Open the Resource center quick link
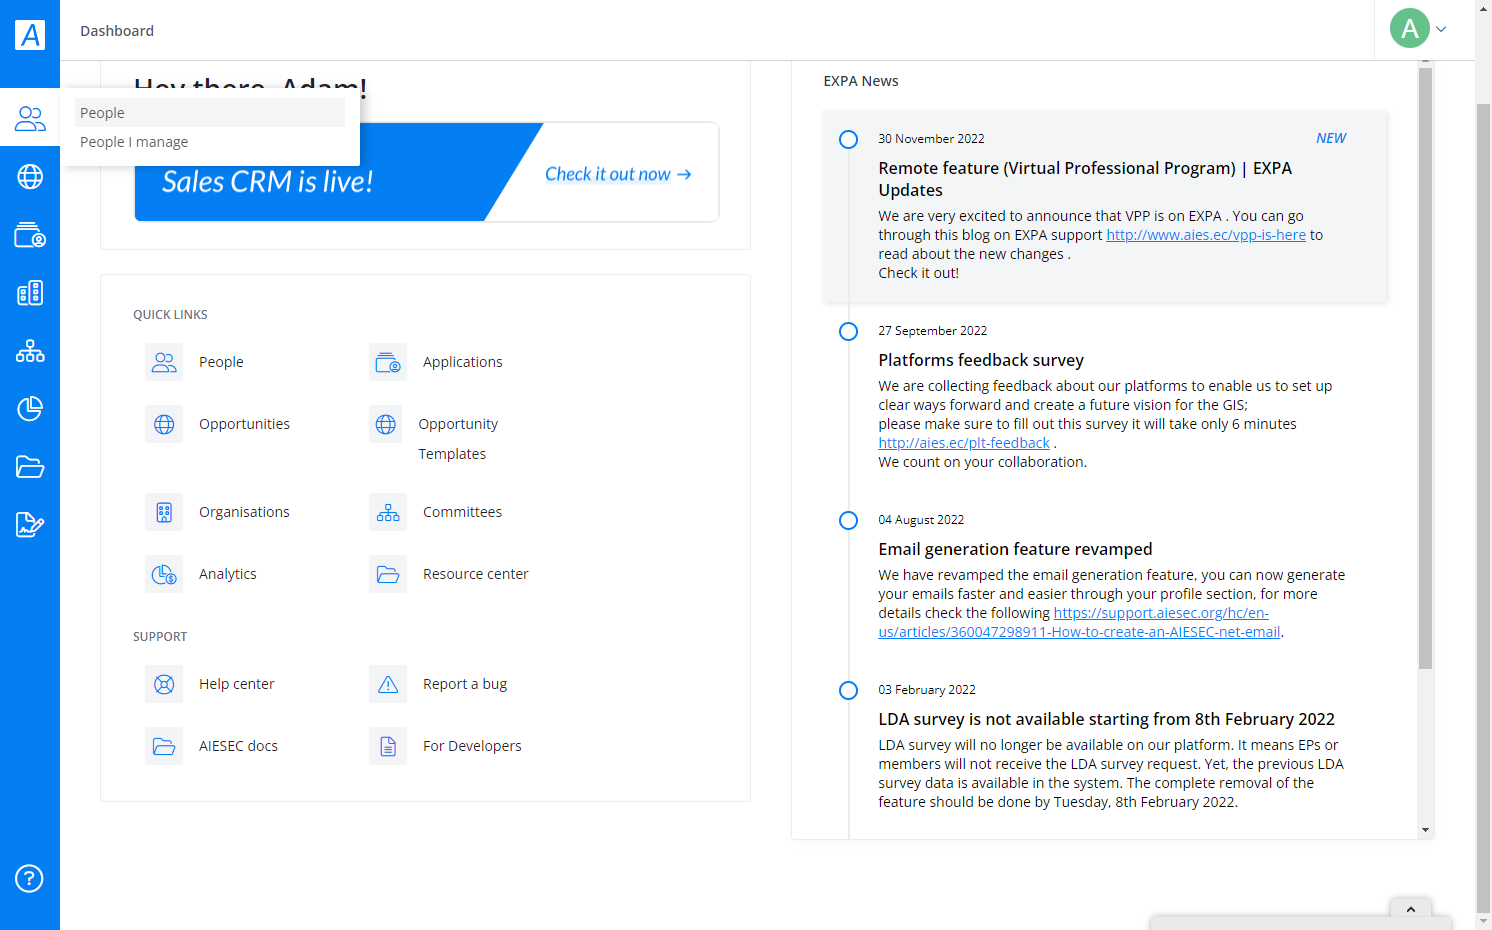 pyautogui.click(x=476, y=574)
